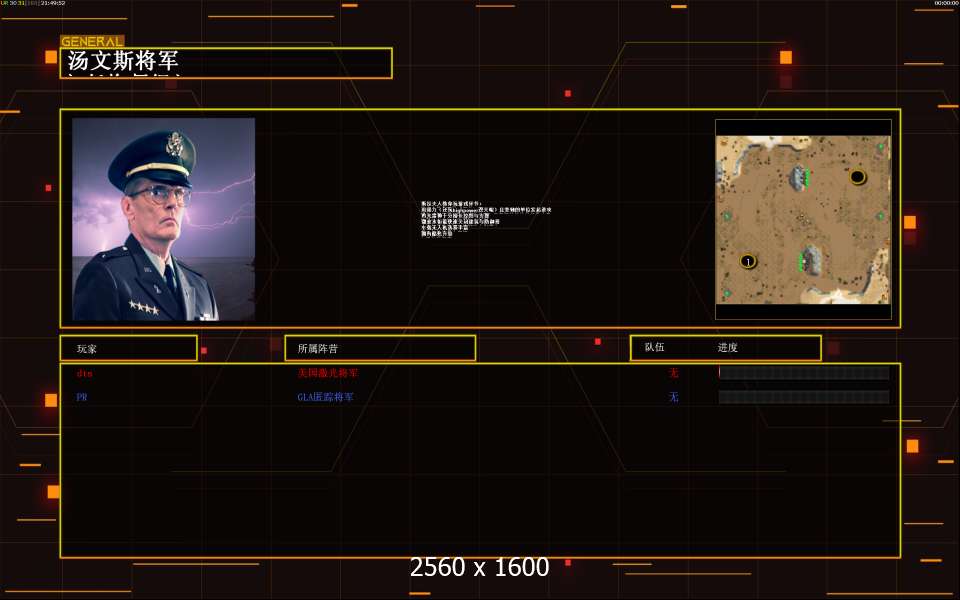960x600 pixels.
Task: Click the 00:00:00 timer readout
Action: (947, 3)
